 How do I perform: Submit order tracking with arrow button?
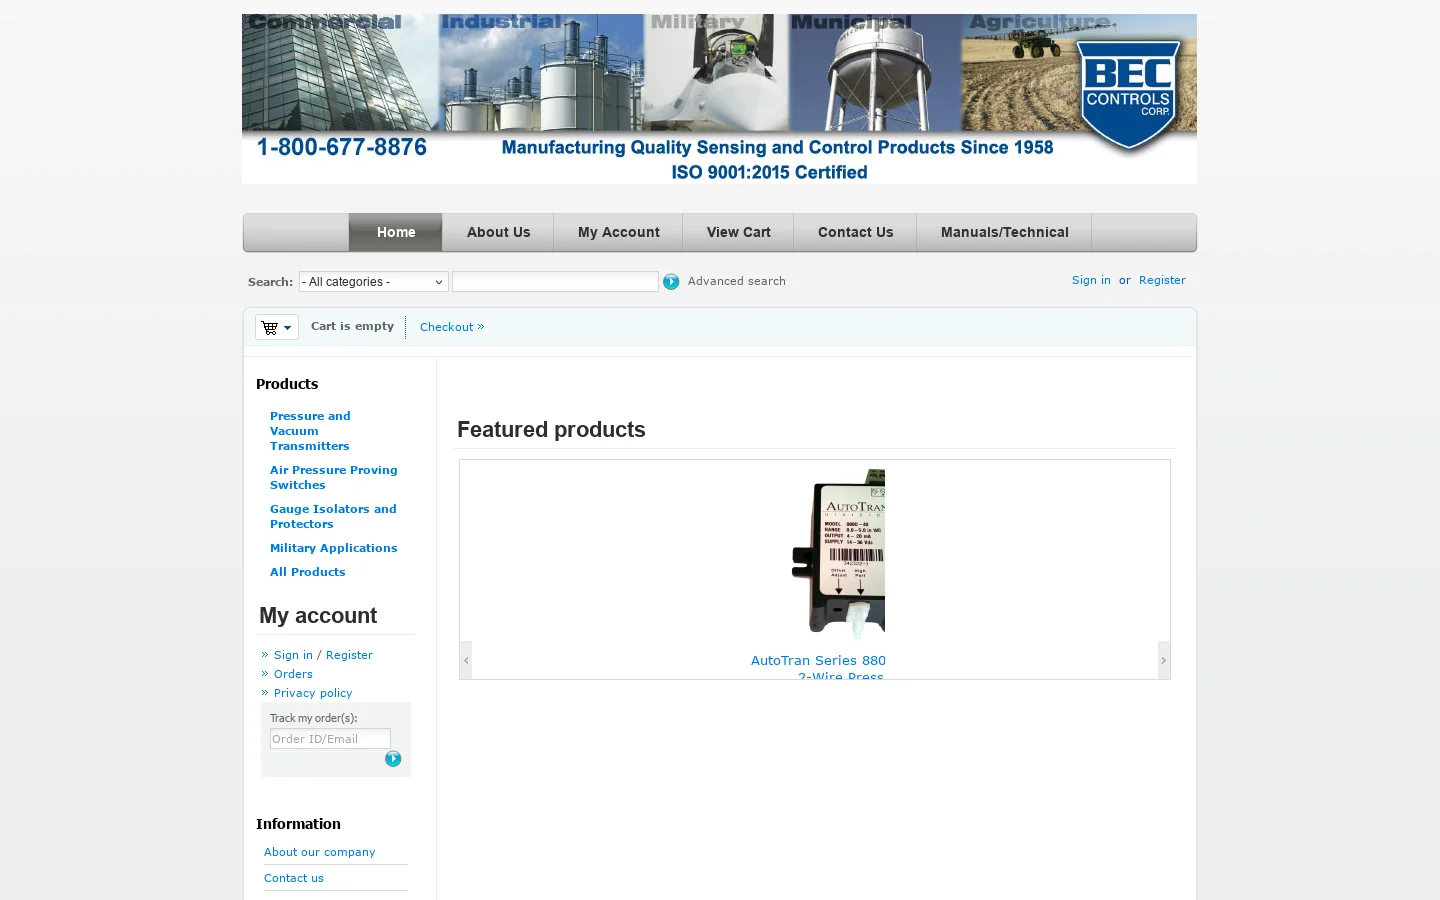(x=393, y=759)
